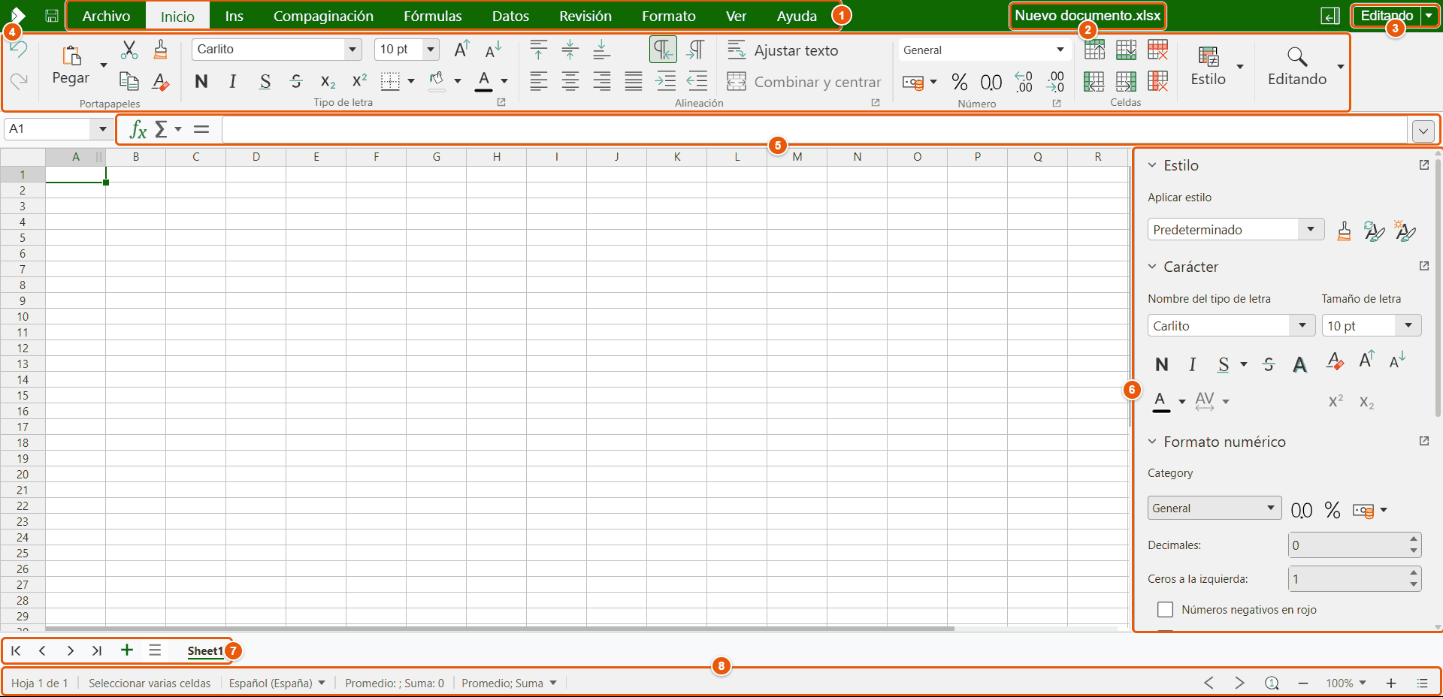Delete columns using the Celdas group icon

pos(1158,82)
